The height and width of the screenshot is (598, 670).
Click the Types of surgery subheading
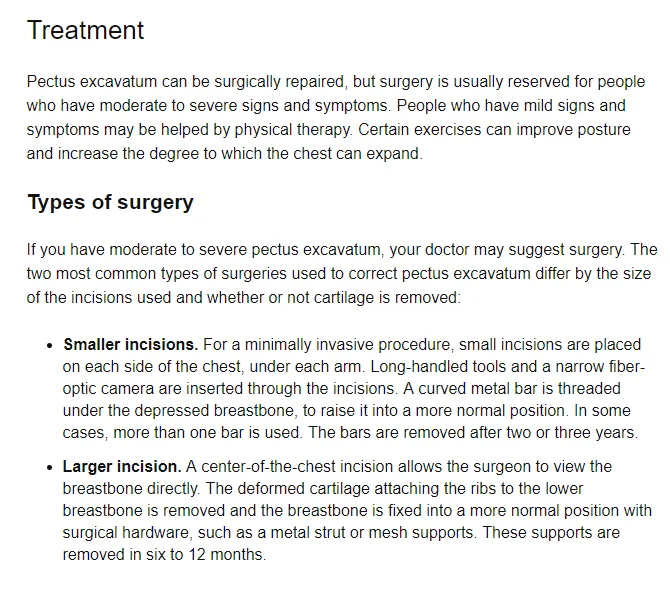point(111,202)
